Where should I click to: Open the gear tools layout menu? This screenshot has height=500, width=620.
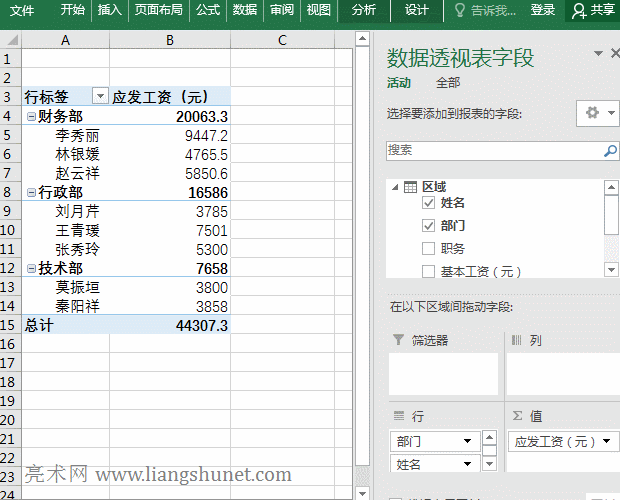point(597,113)
